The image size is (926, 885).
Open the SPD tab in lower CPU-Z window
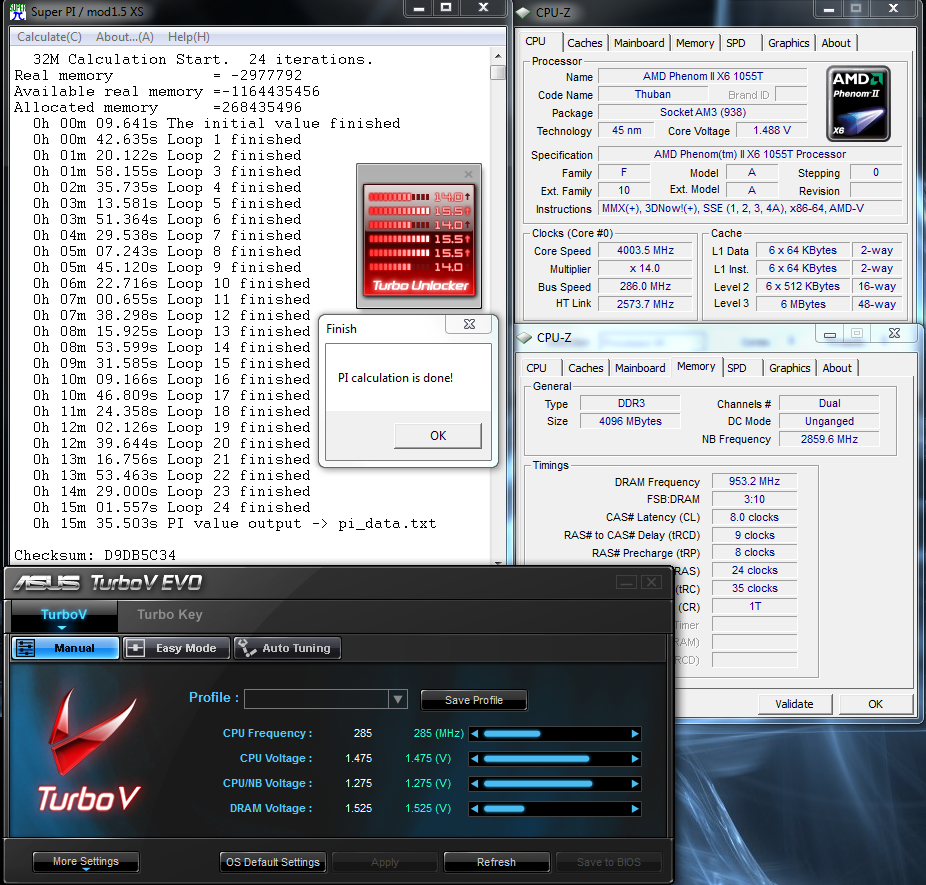pos(737,368)
